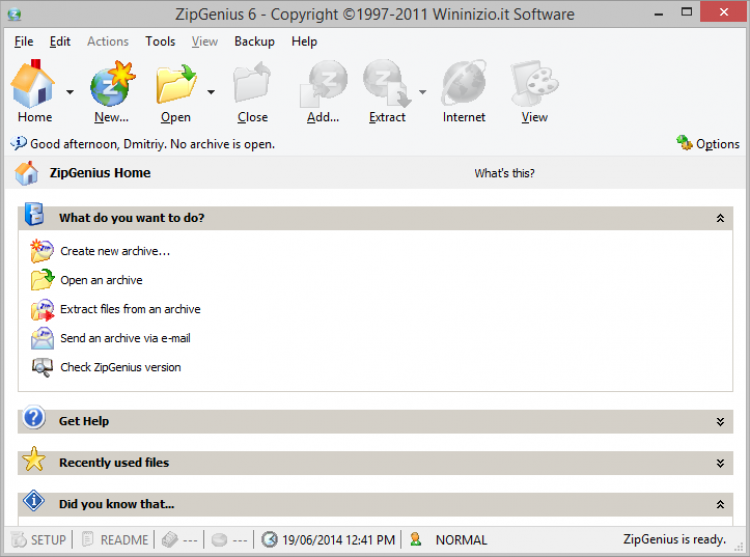Click the Create new archive... link
The height and width of the screenshot is (557, 750).
point(115,251)
